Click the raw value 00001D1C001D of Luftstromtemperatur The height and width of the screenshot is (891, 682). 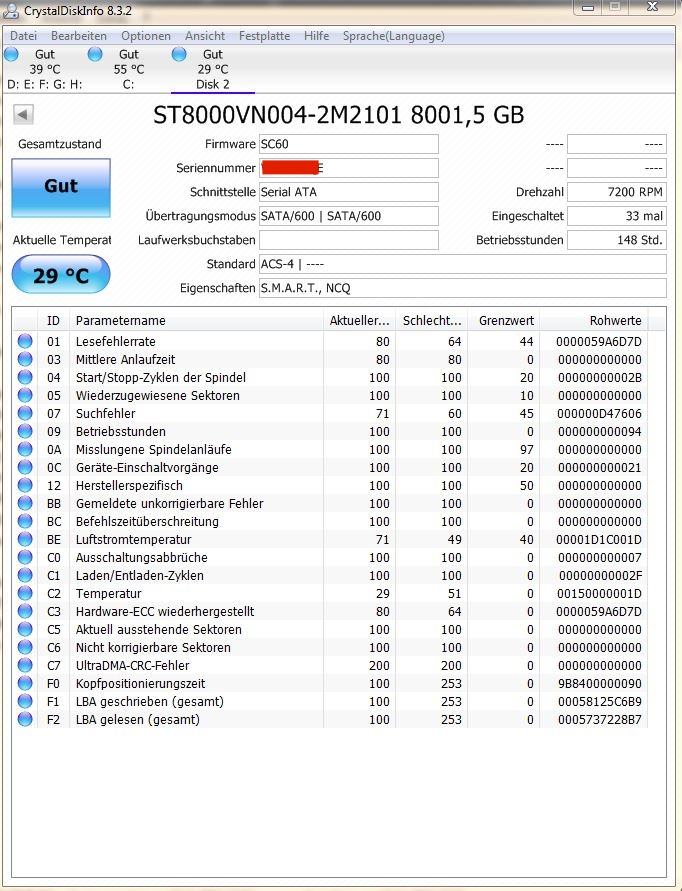click(598, 540)
